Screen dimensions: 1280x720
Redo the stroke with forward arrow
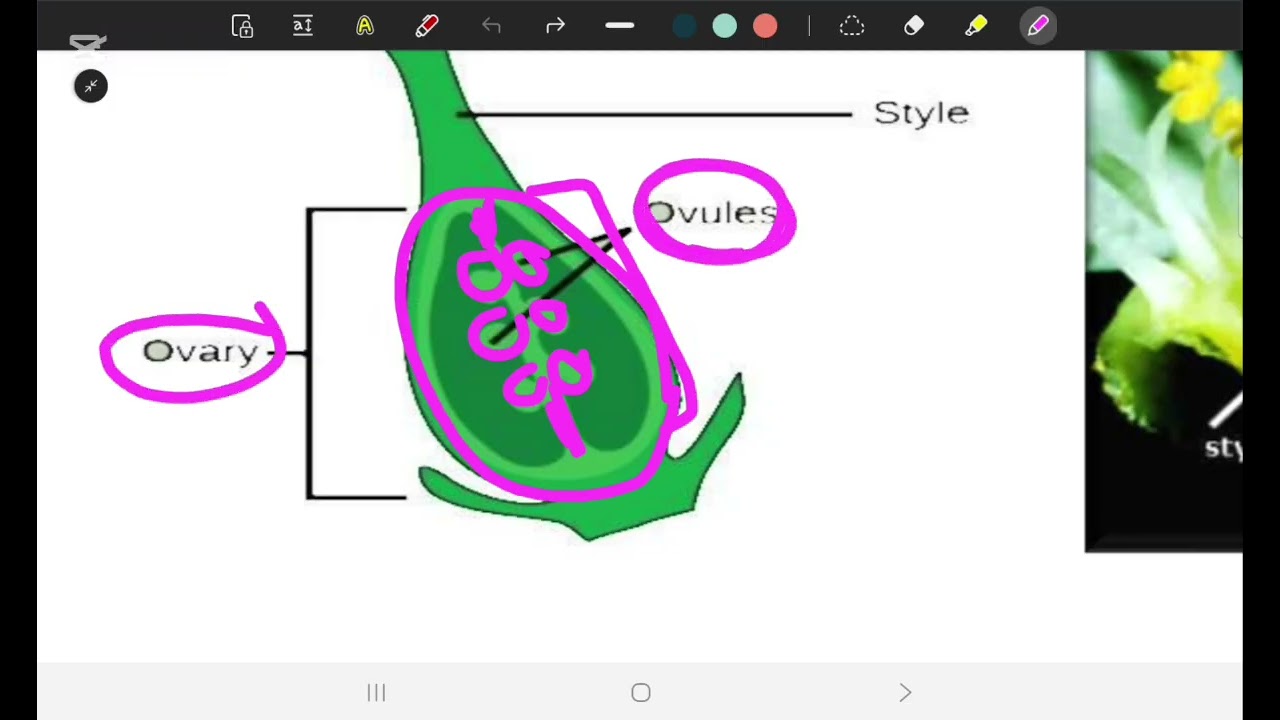tap(555, 26)
